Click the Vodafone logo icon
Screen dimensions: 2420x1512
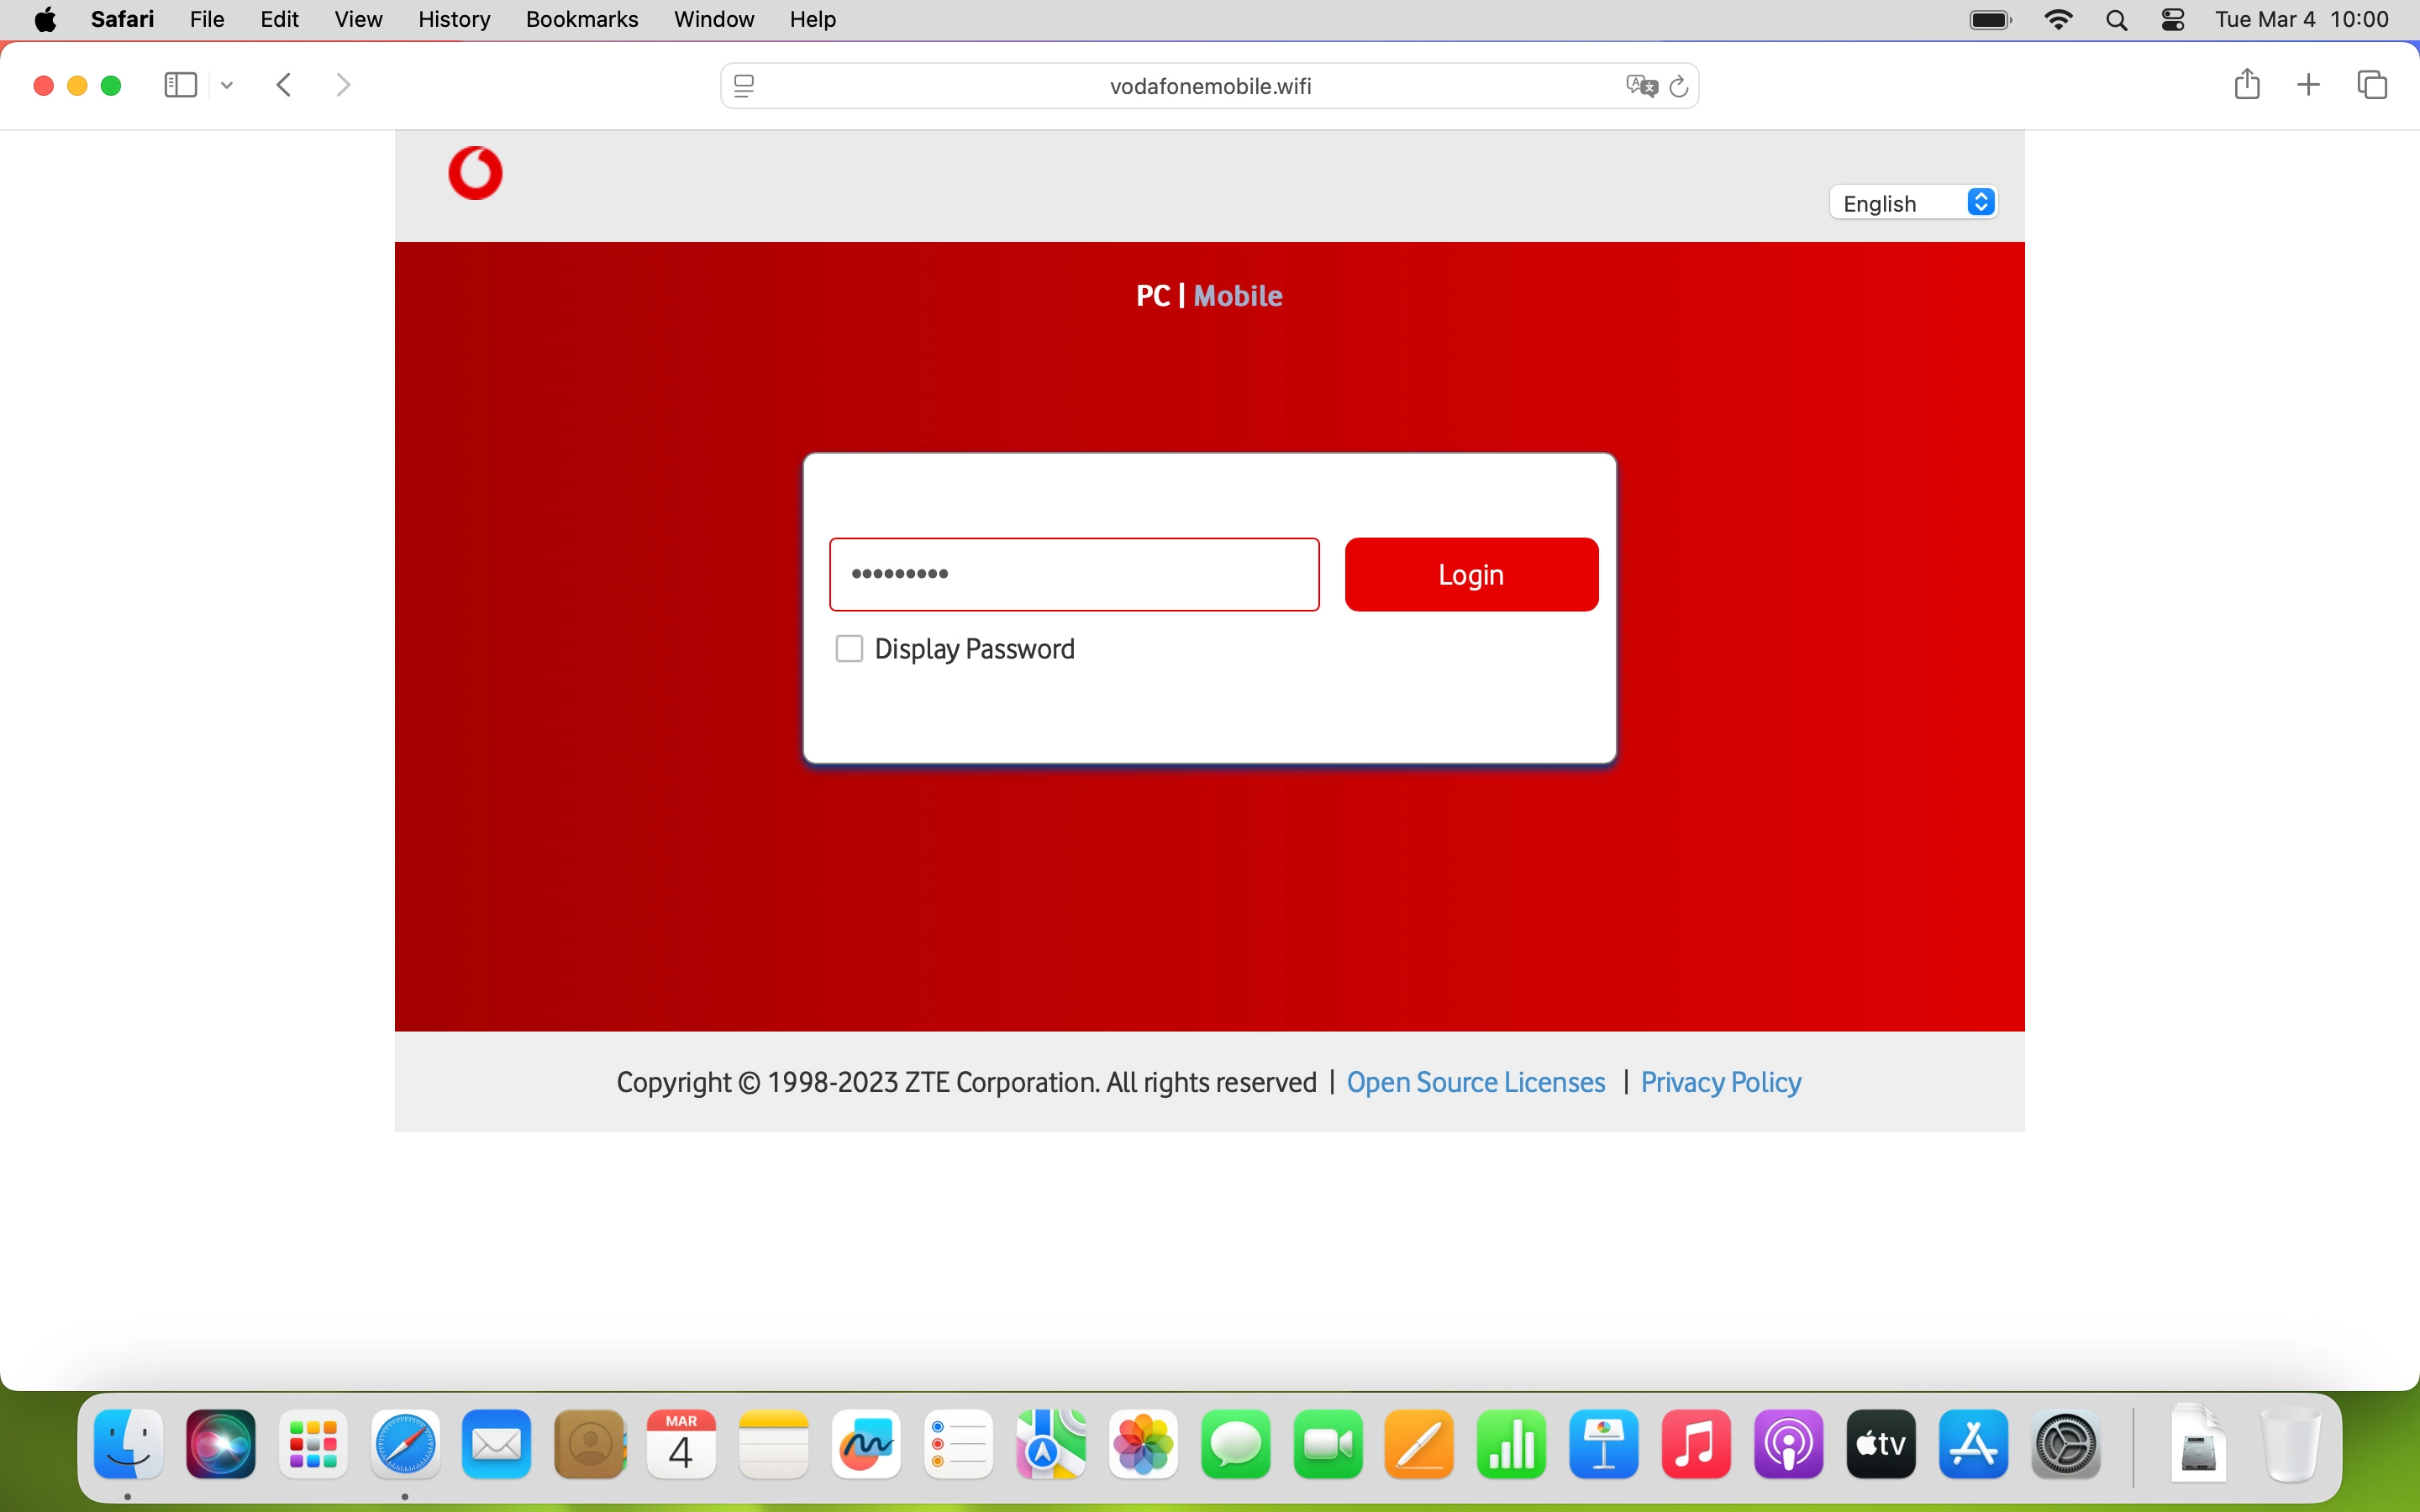pos(475,173)
